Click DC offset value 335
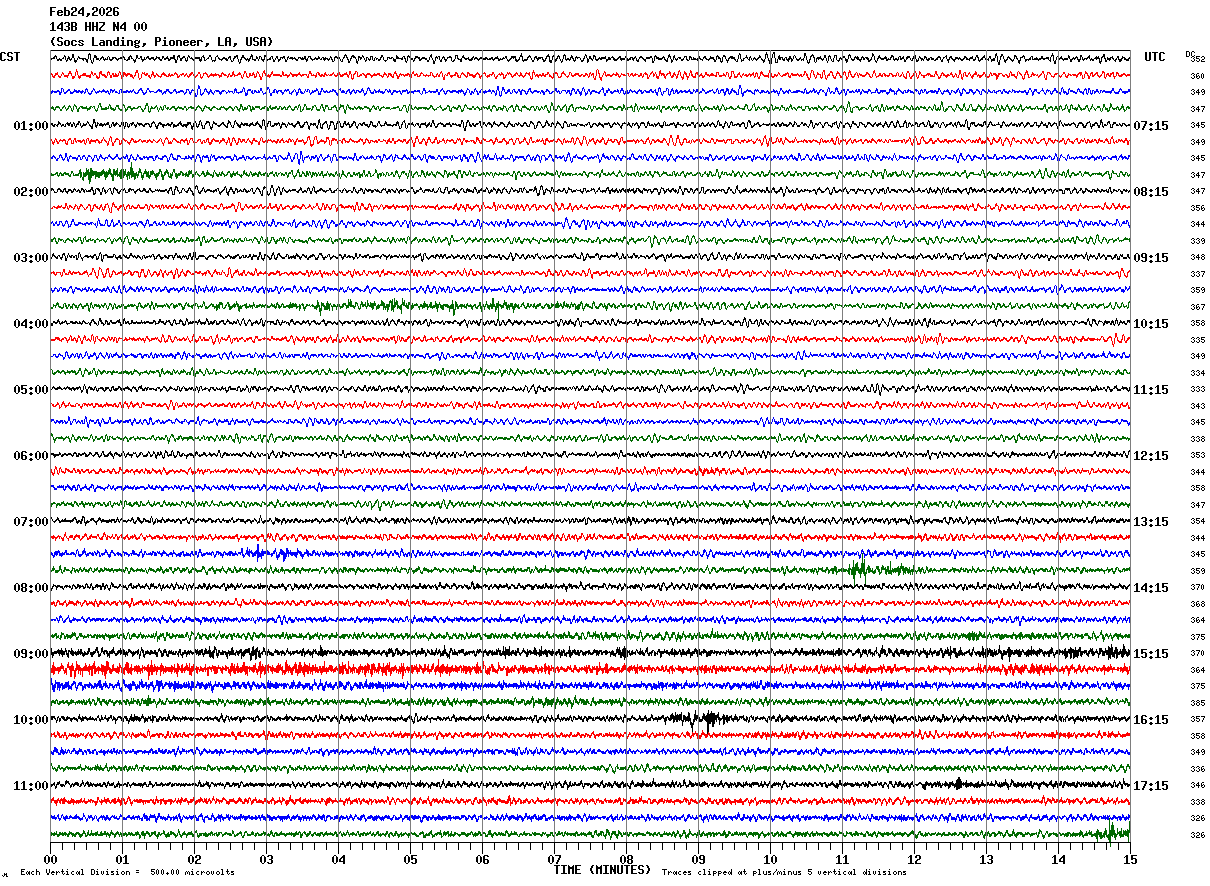 pos(1197,340)
